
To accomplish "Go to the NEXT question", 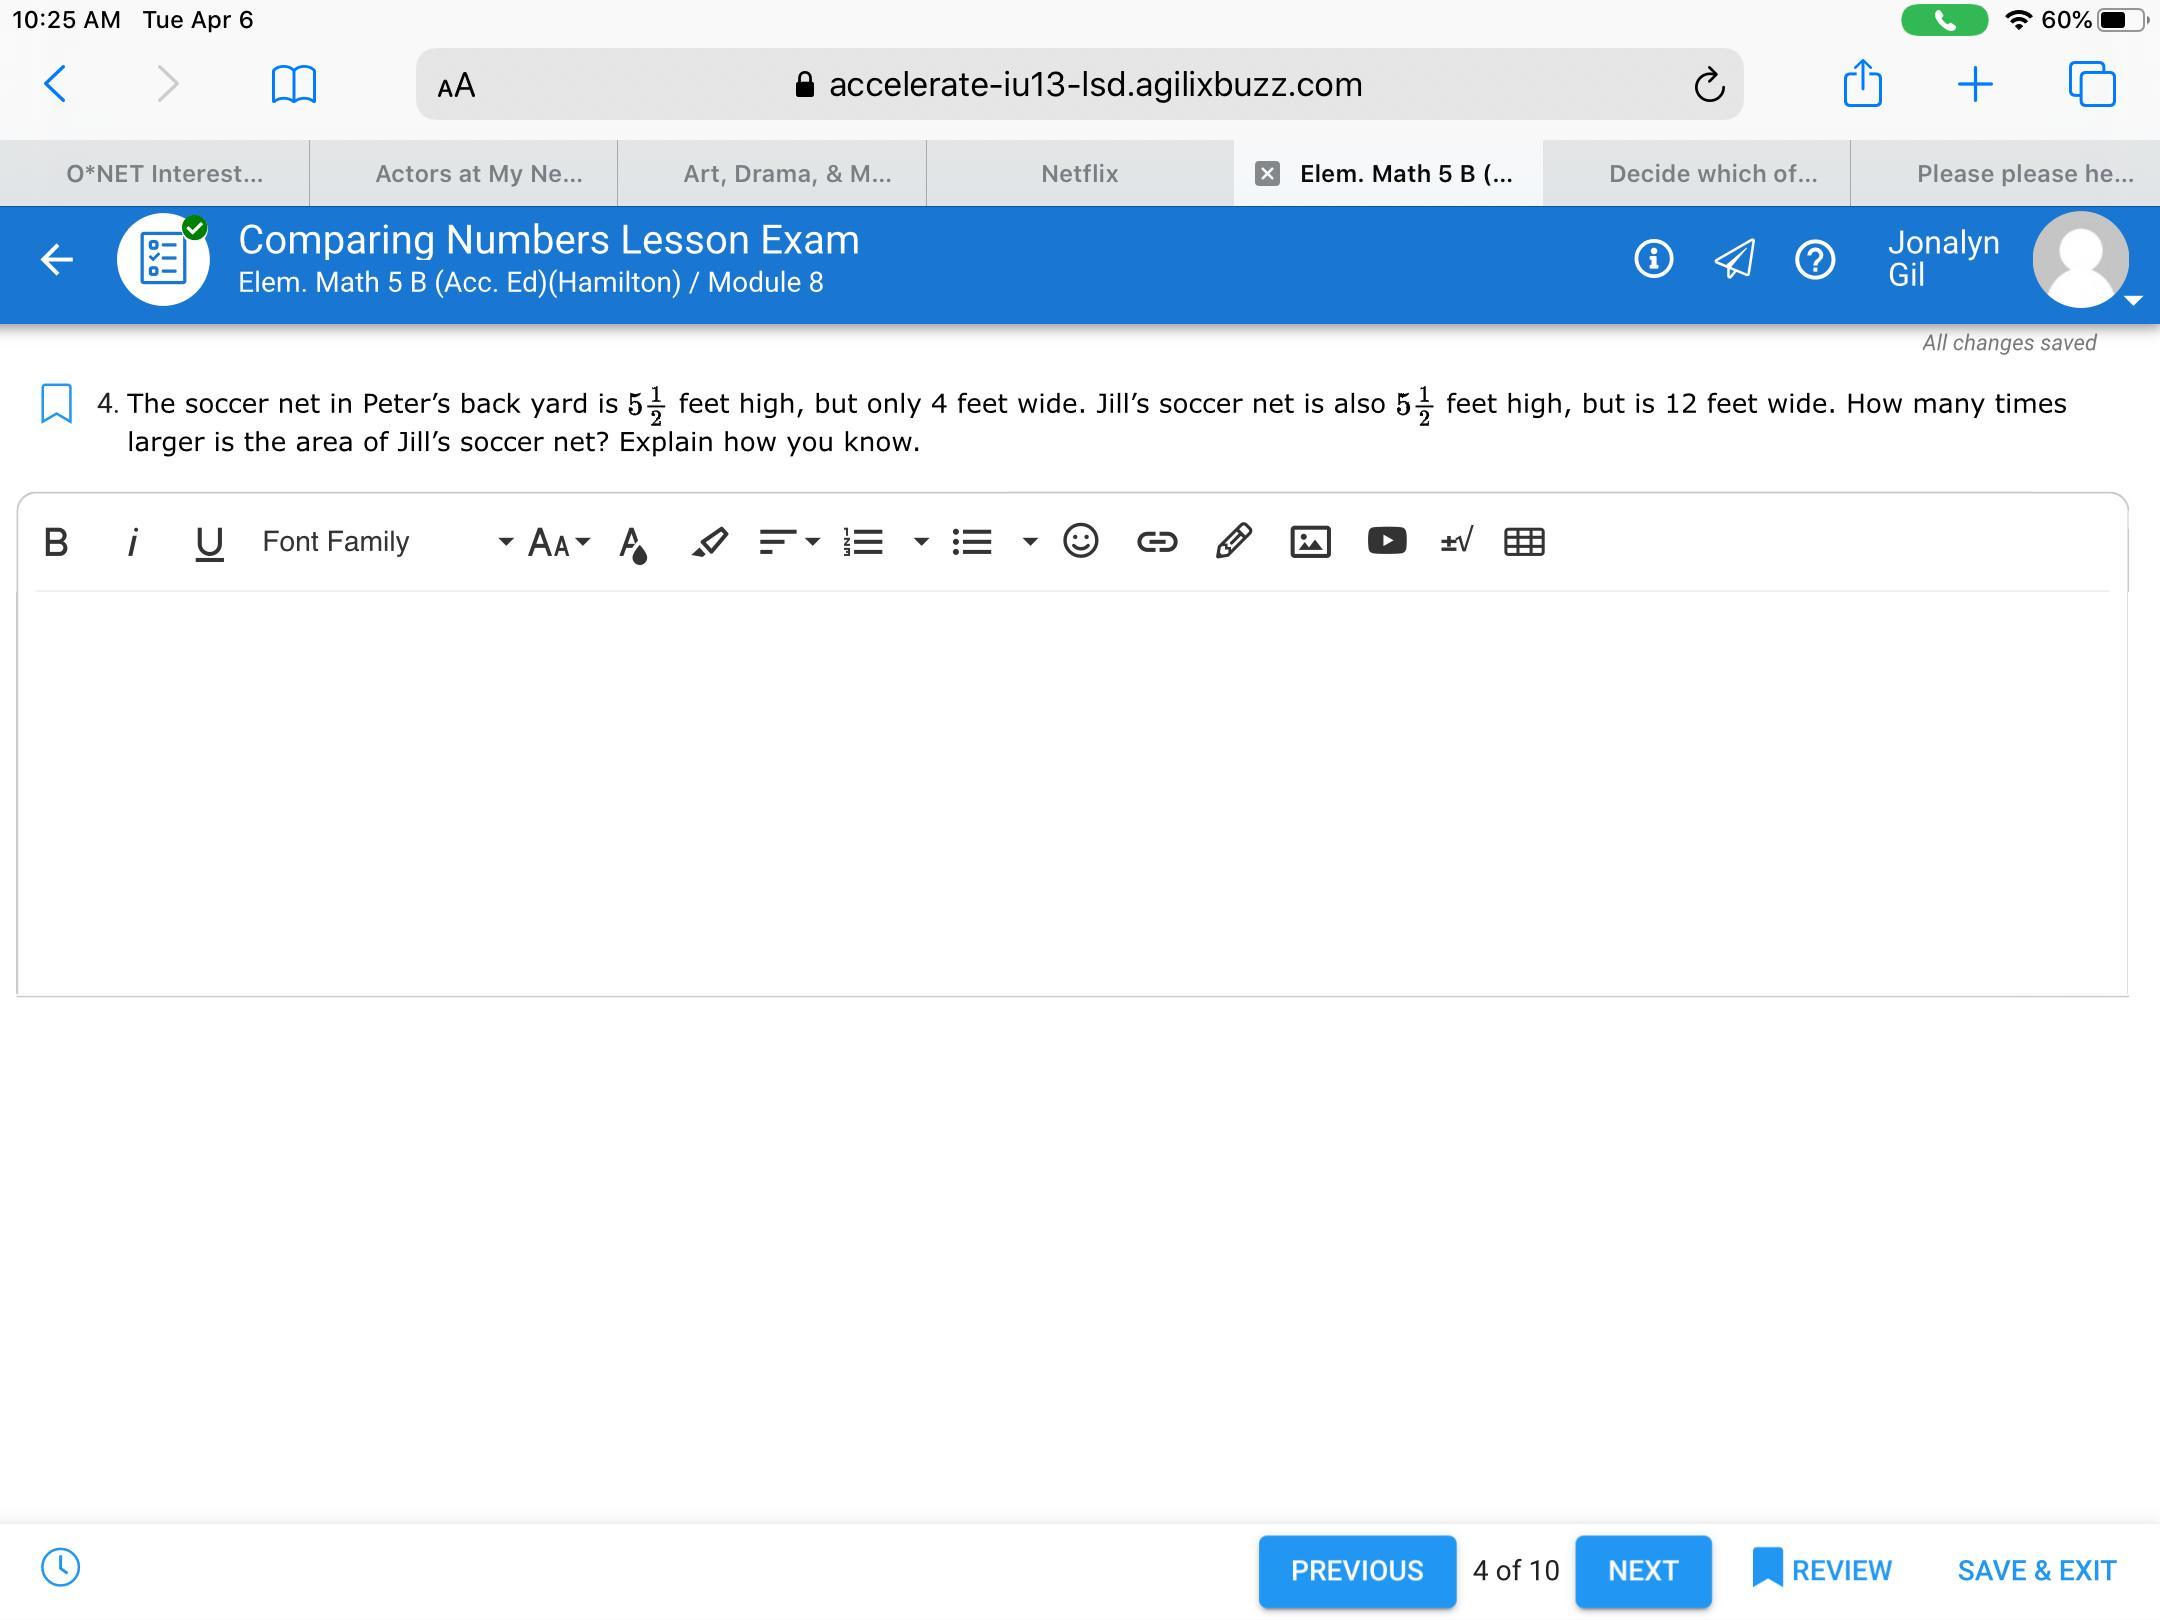I will [x=1642, y=1570].
